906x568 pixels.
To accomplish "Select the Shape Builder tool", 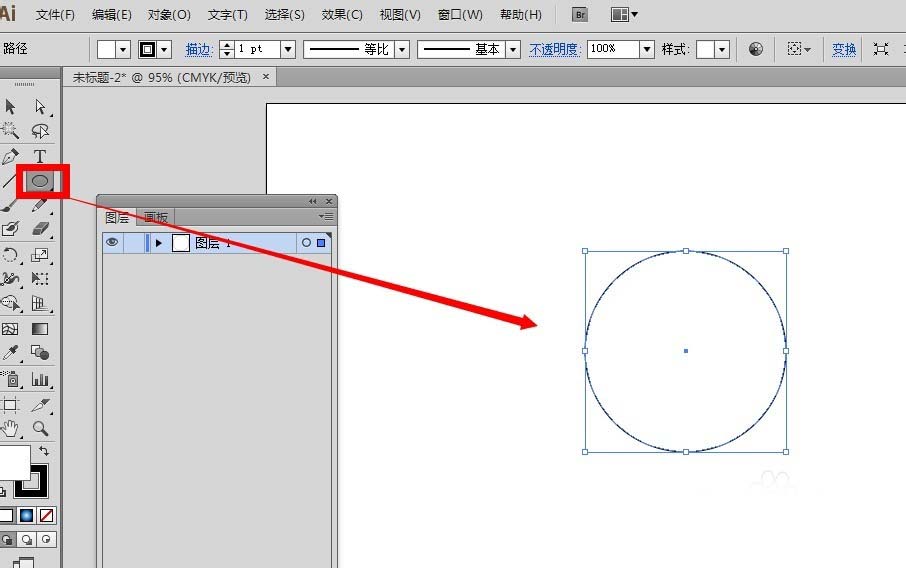I will (x=10, y=303).
